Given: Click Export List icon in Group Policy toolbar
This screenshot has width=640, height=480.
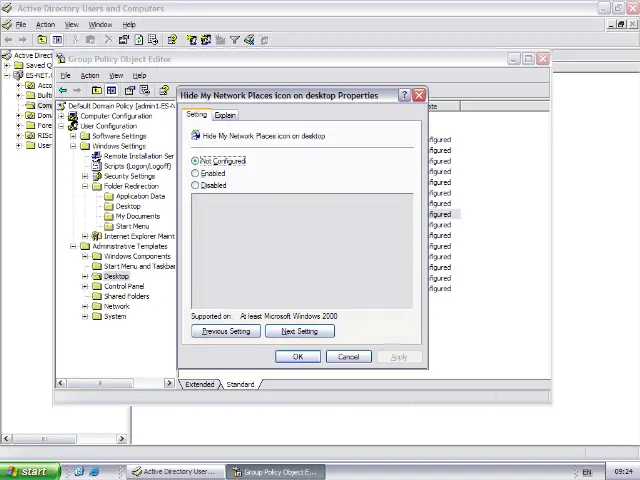Looking at the screenshot, I should [145, 90].
